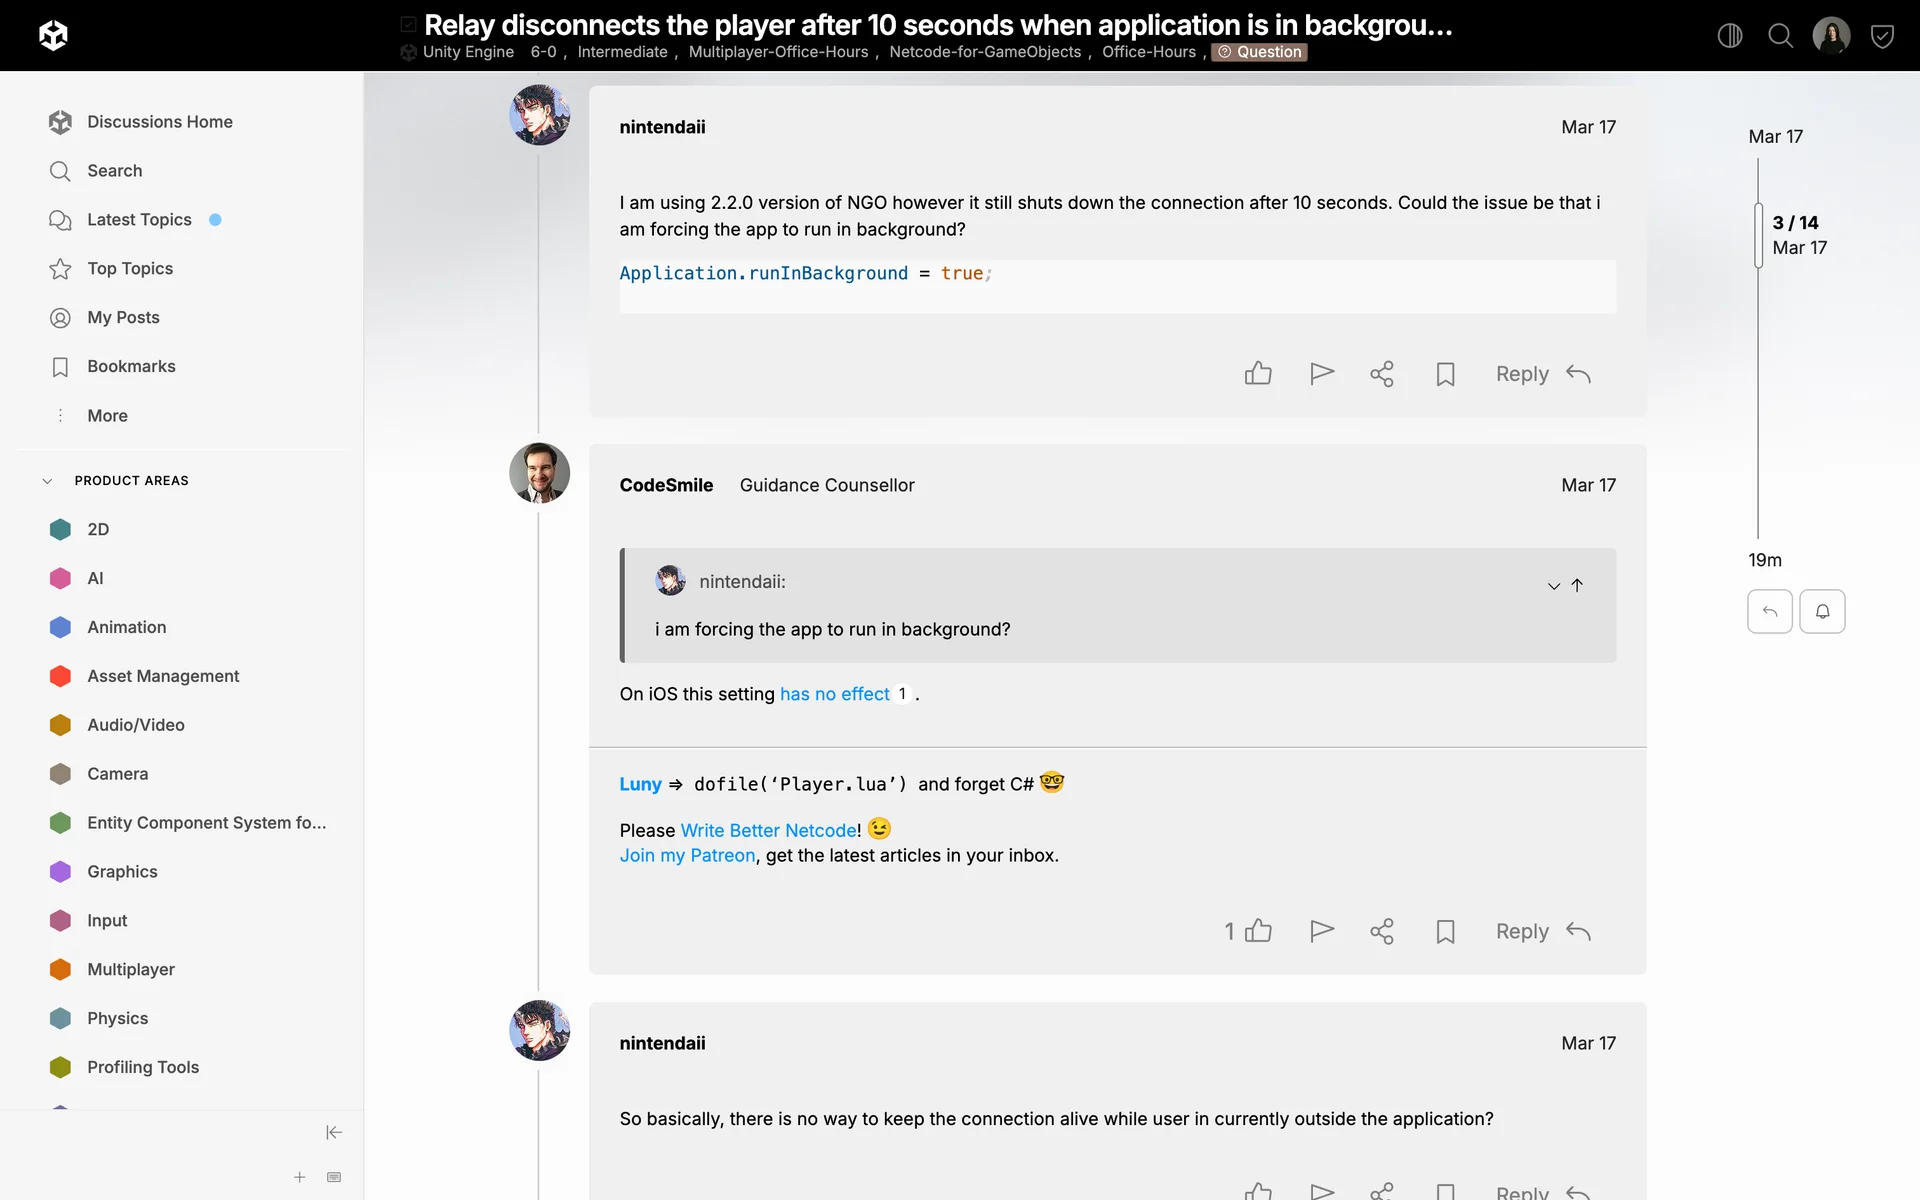Click notification bell under timeline
This screenshot has height=1200, width=1920.
(x=1822, y=612)
